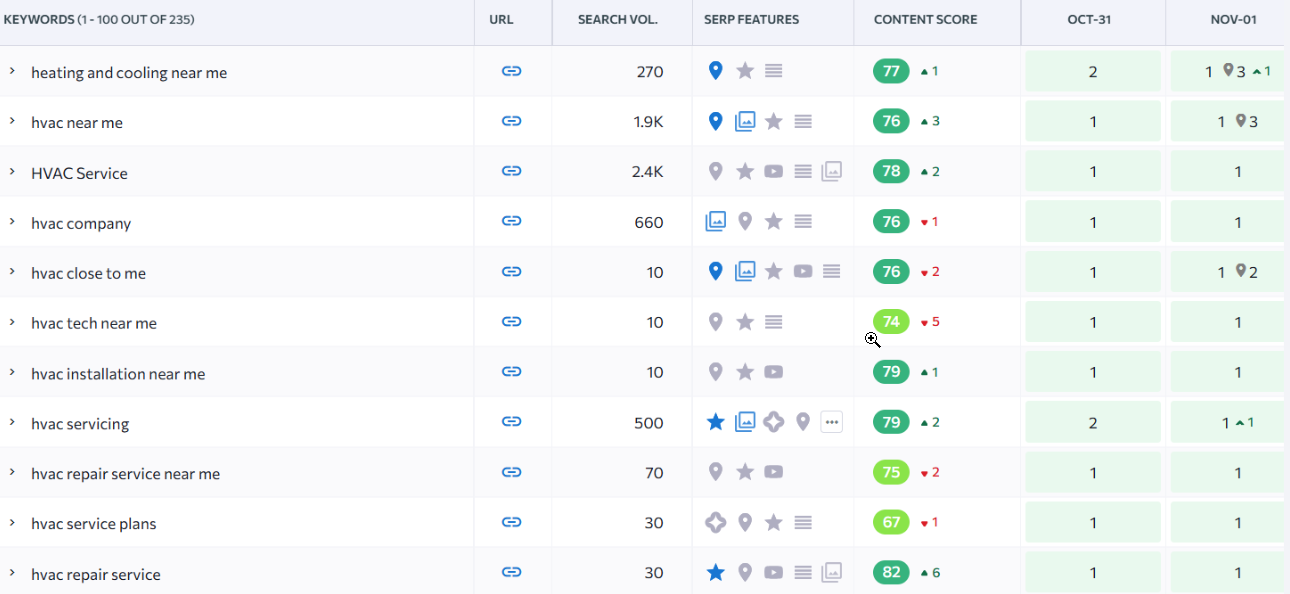This screenshot has width=1290, height=594.
Task: Click URL link icon for 'HVAC Service' row
Action: pyautogui.click(x=511, y=171)
